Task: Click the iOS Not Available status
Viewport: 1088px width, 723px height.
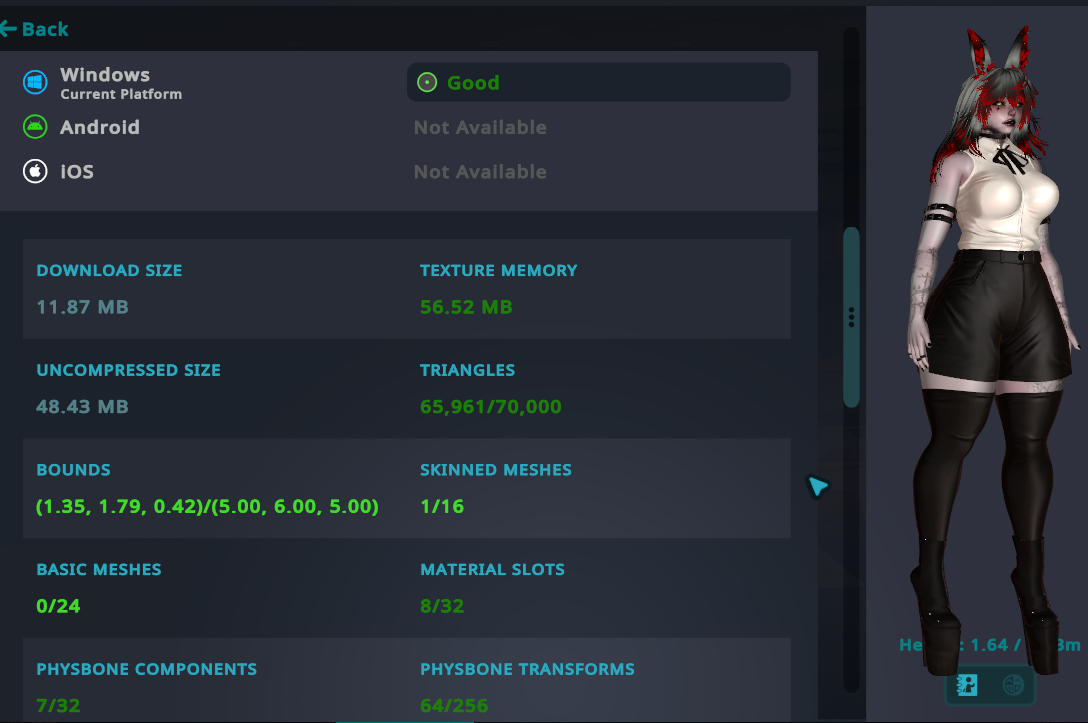Action: (x=480, y=171)
